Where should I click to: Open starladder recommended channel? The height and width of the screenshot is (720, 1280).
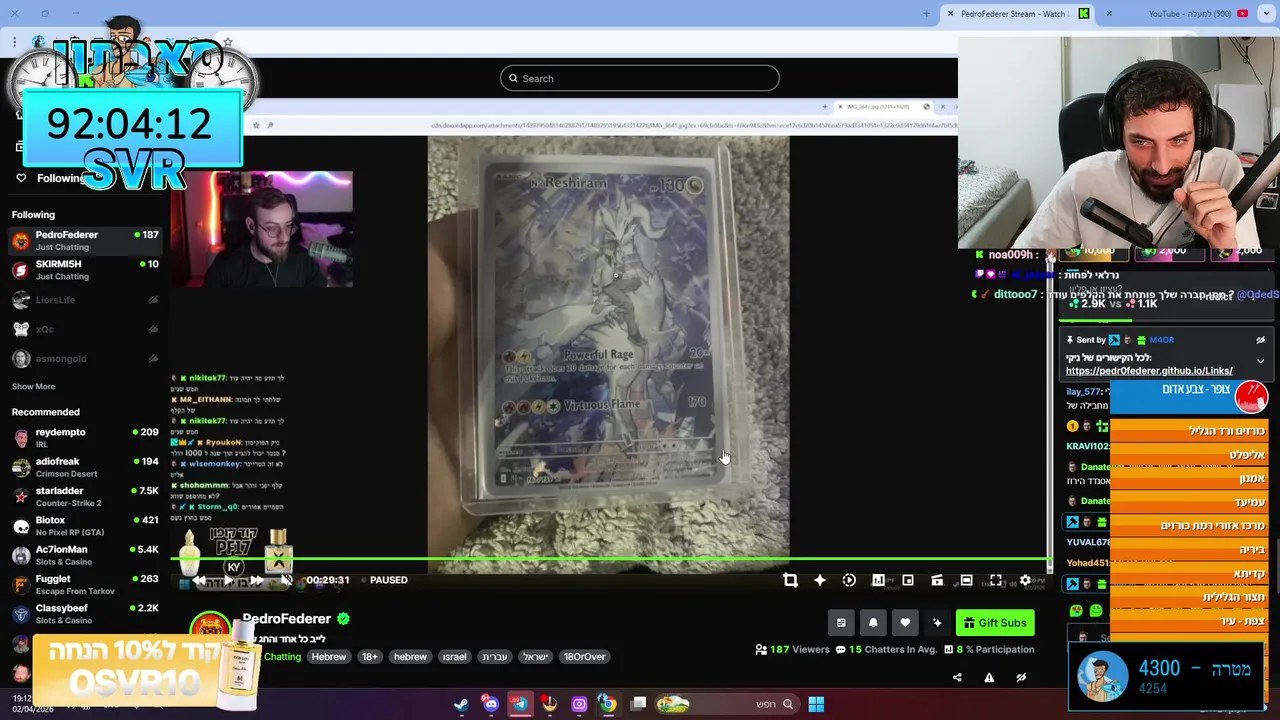(85, 496)
